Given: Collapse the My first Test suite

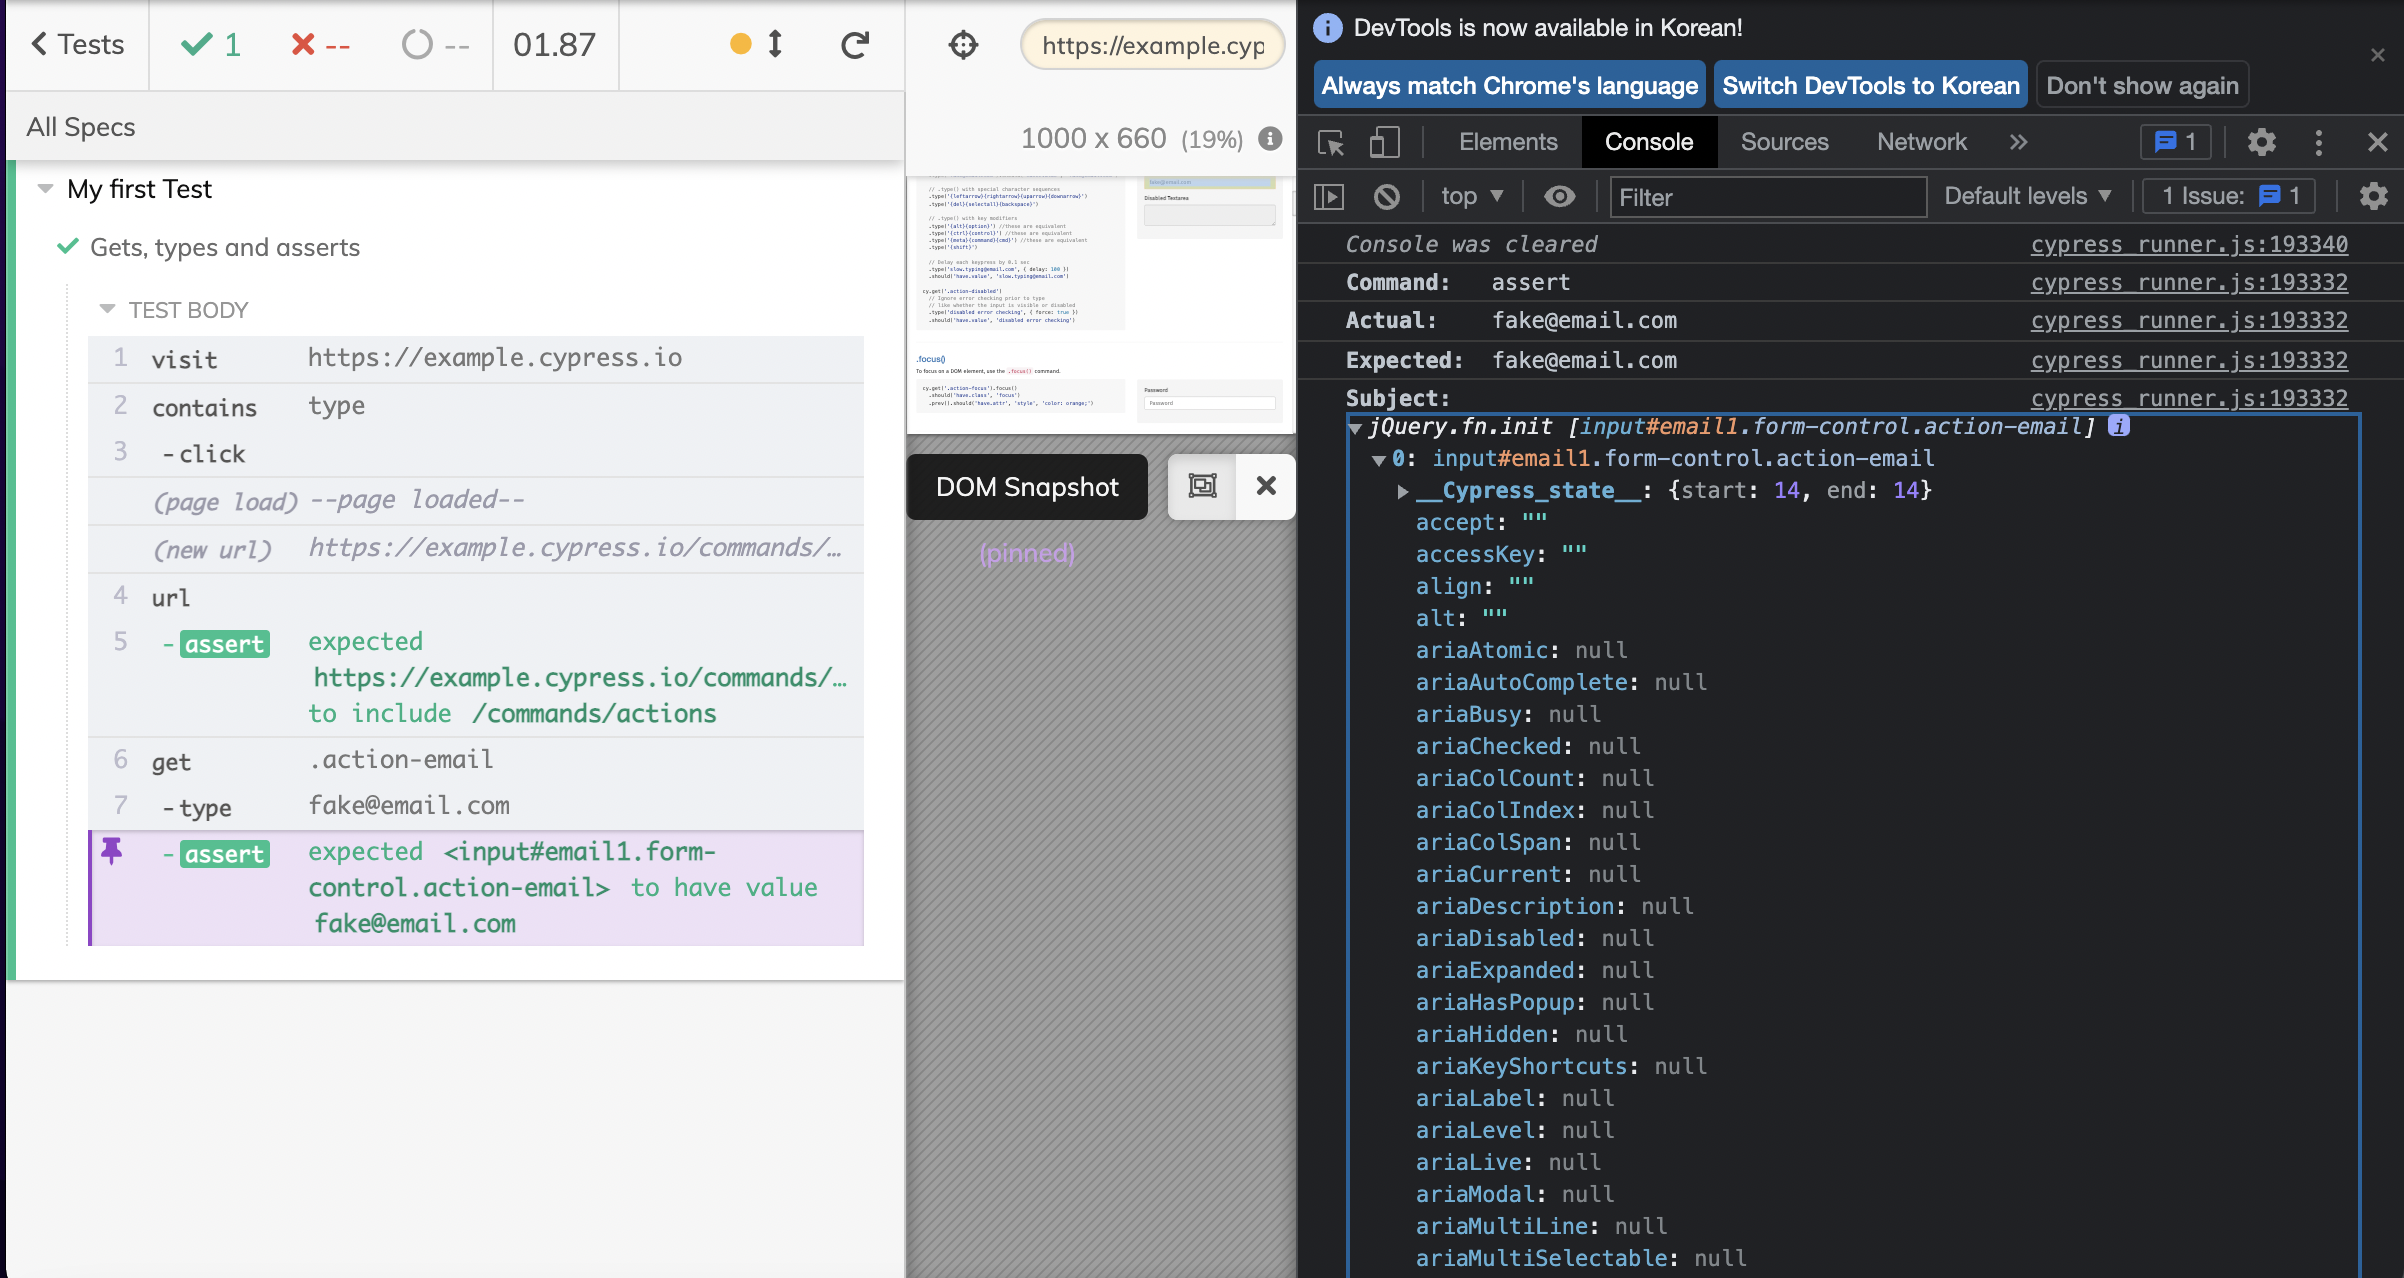Looking at the screenshot, I should click(45, 189).
